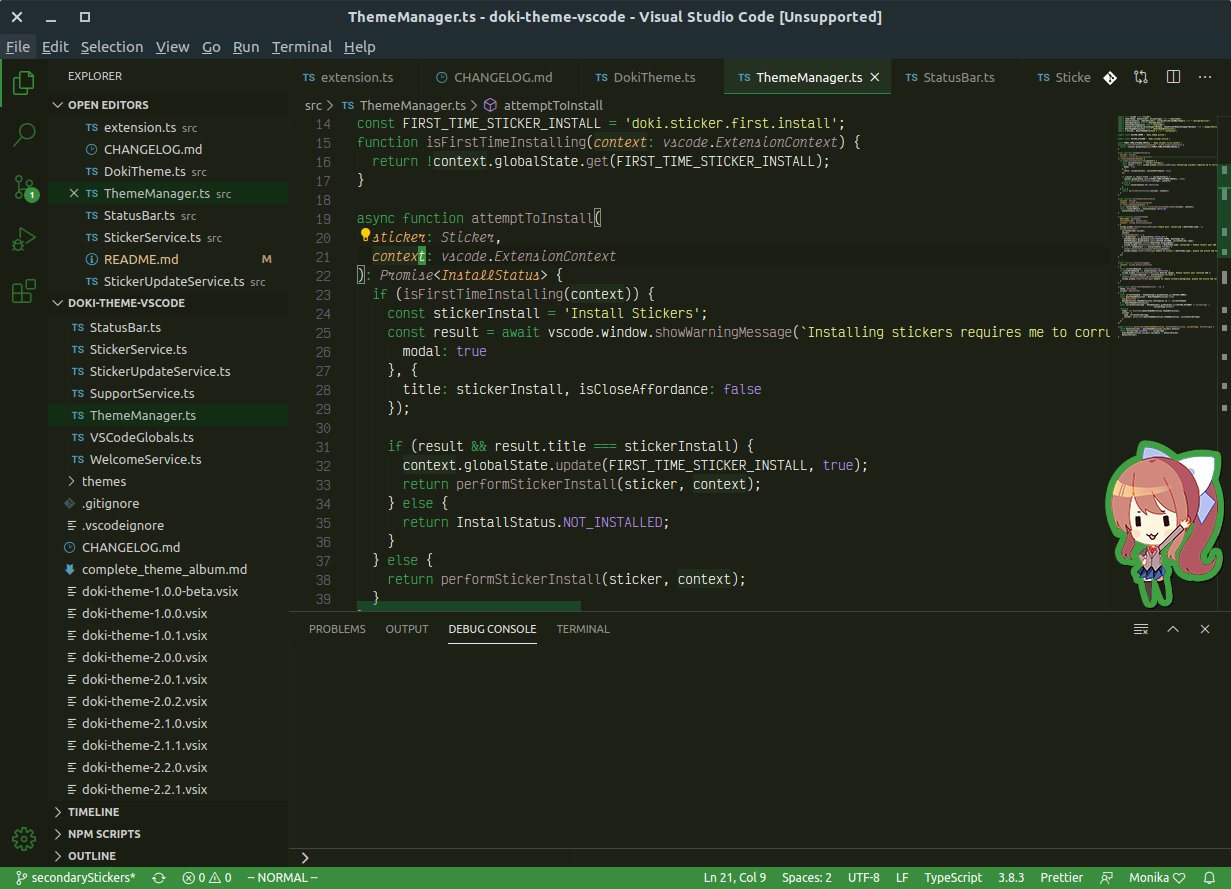The width and height of the screenshot is (1231, 889).
Task: Select the Debug Console panel tab
Action: [492, 629]
